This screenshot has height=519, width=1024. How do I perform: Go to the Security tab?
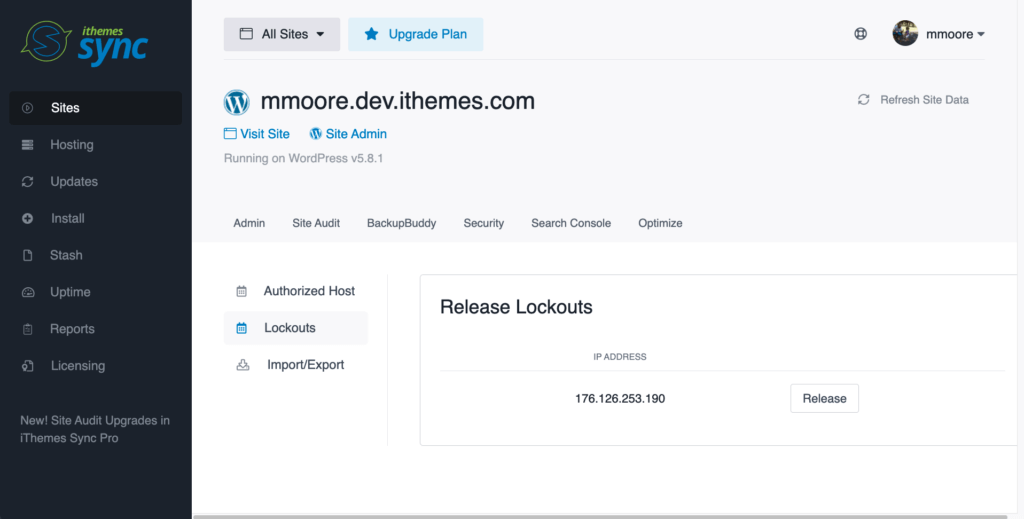tap(484, 223)
